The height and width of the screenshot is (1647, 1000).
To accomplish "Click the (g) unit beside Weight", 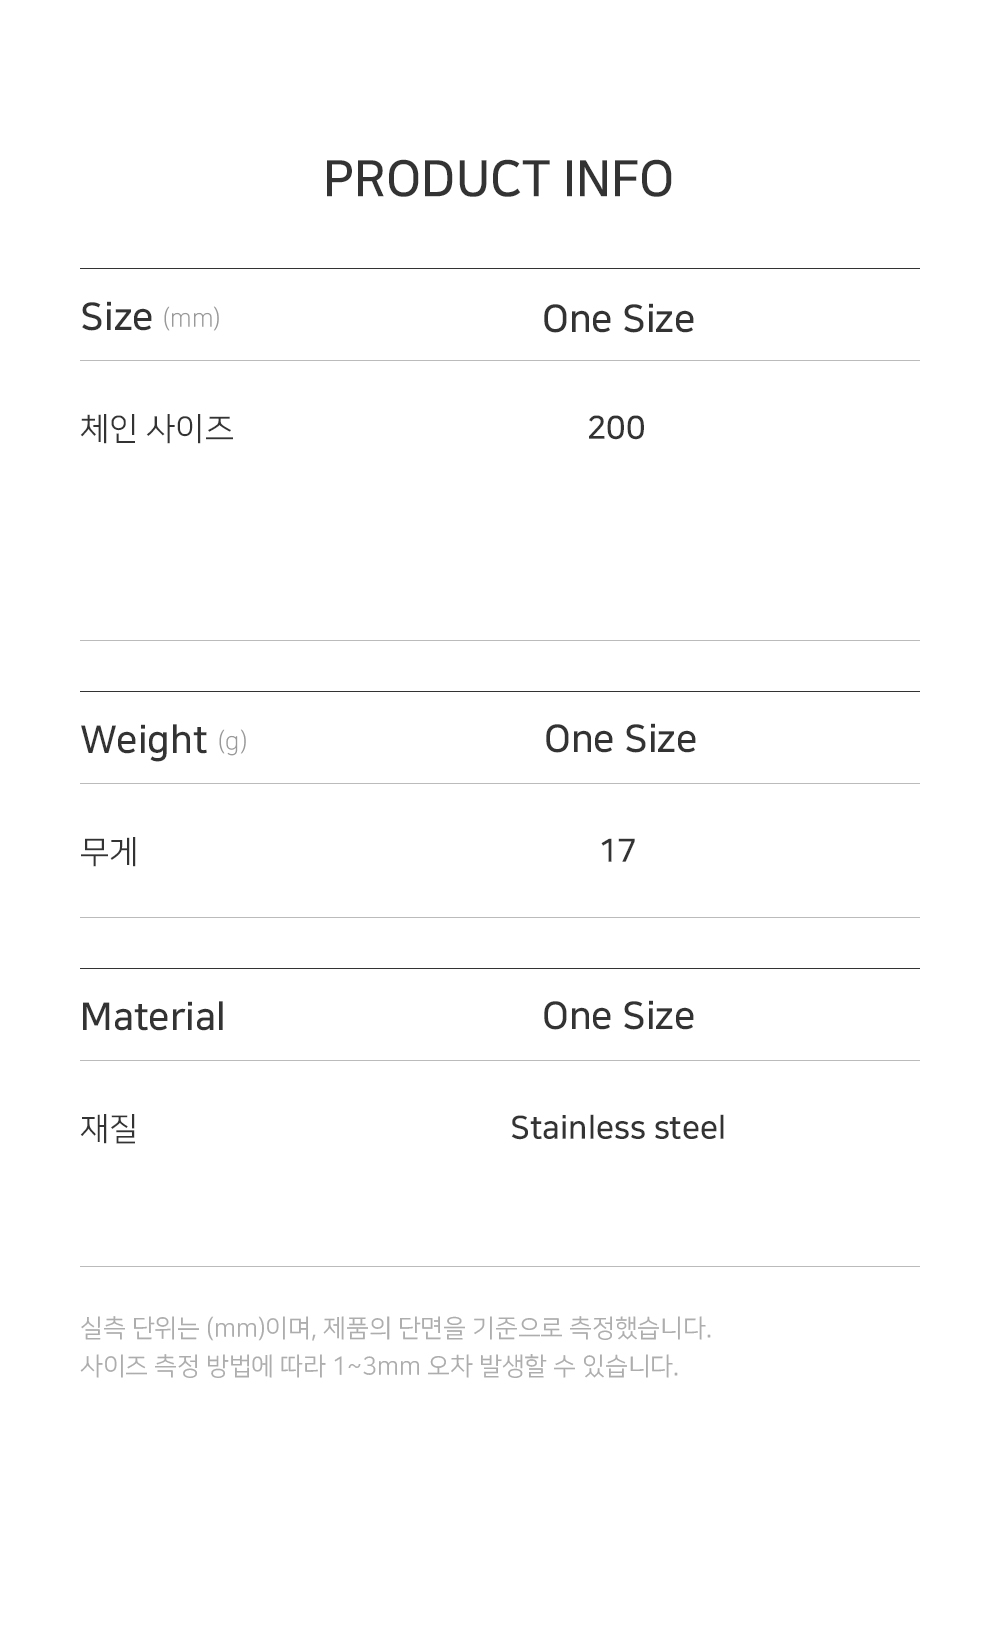I will coord(232,741).
